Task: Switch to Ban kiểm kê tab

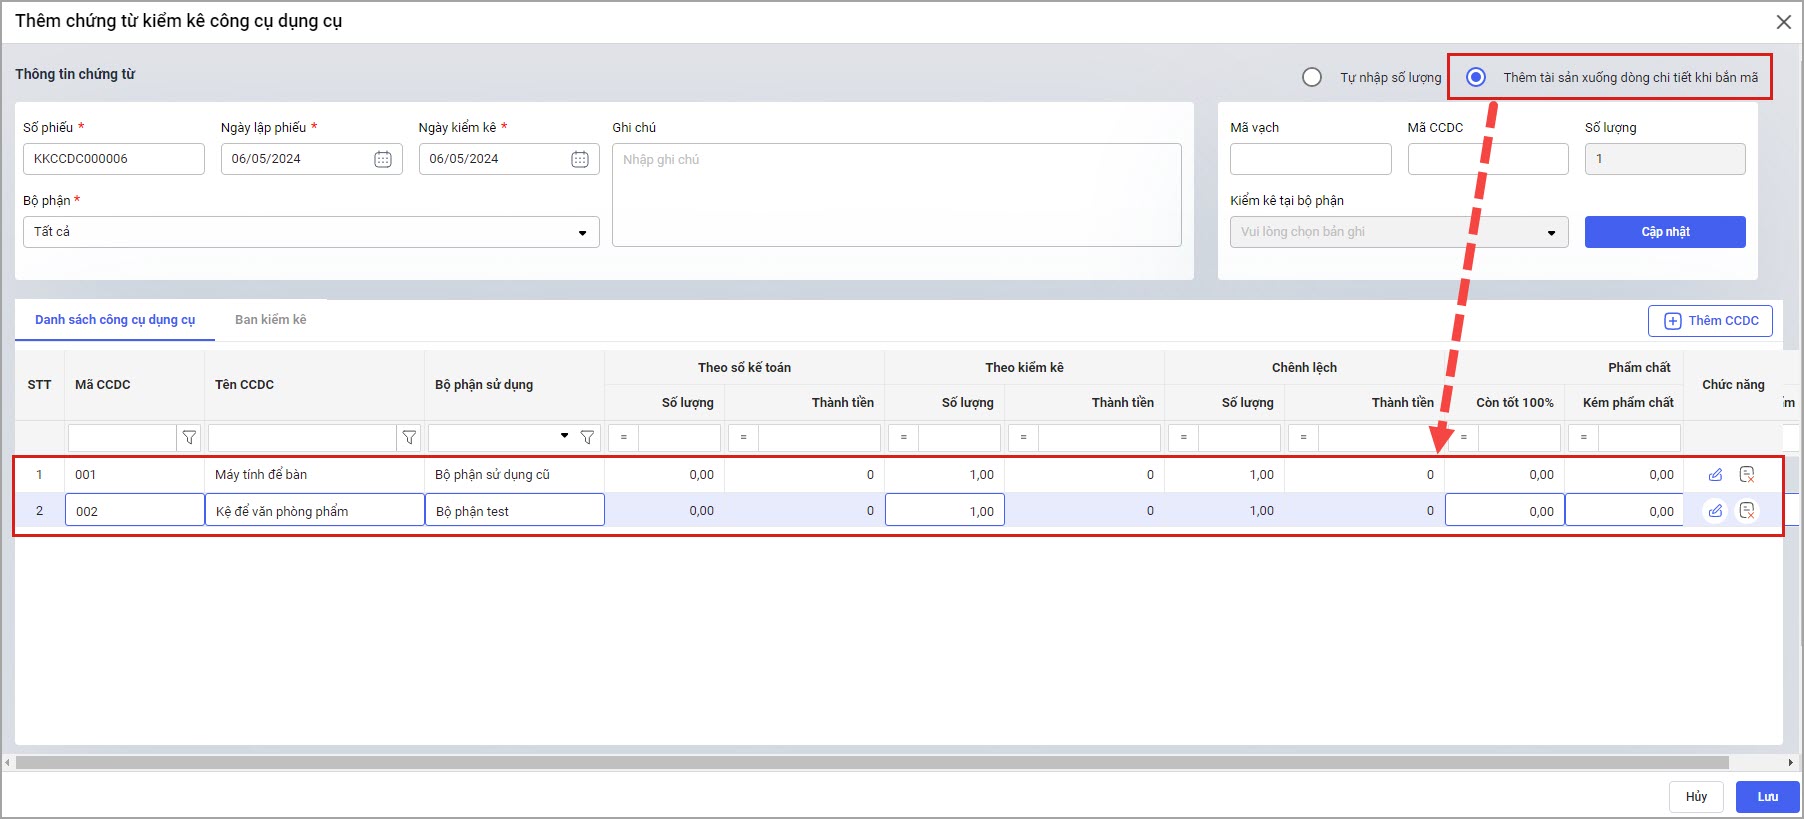Action: pos(270,320)
